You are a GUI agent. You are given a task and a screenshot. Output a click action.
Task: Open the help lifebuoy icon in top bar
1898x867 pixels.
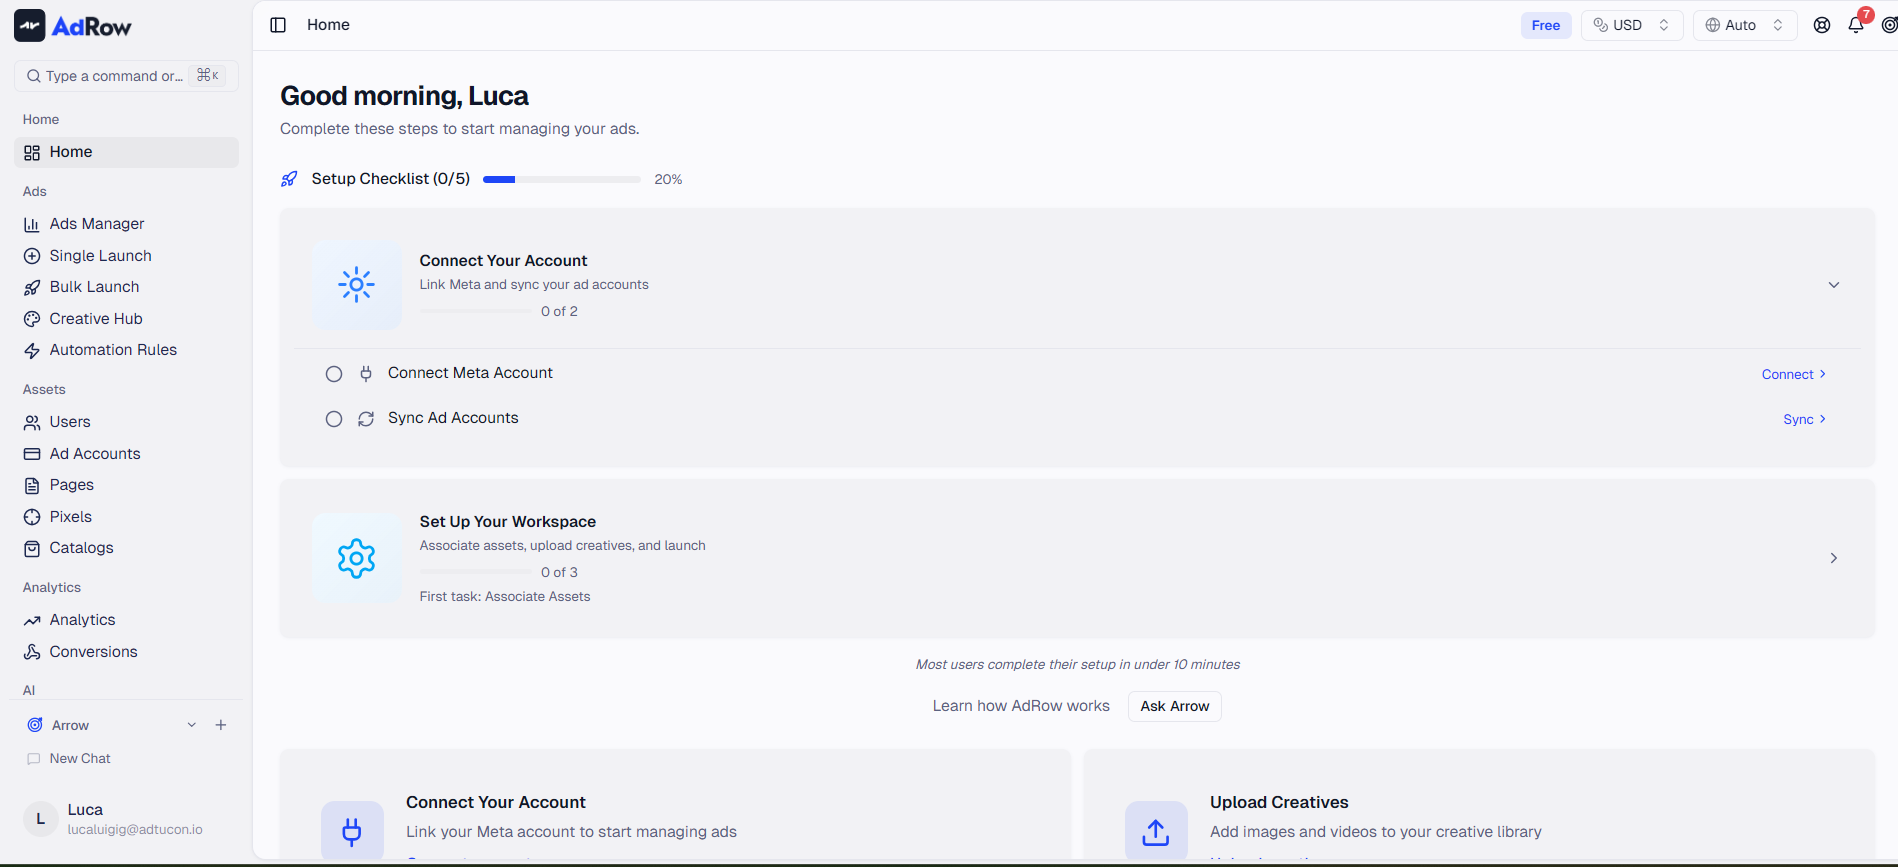tap(1822, 25)
